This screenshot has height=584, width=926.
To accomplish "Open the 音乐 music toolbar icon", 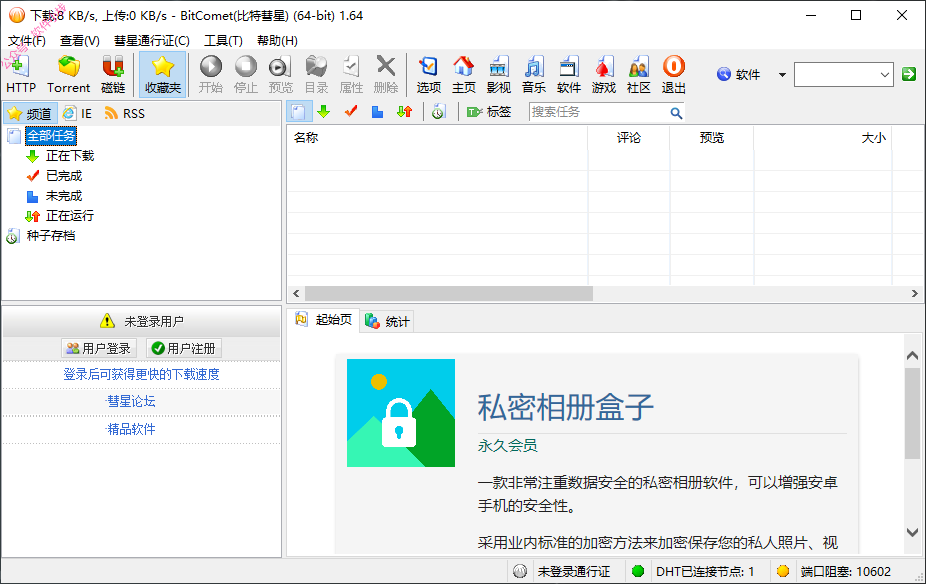I will click(x=533, y=74).
